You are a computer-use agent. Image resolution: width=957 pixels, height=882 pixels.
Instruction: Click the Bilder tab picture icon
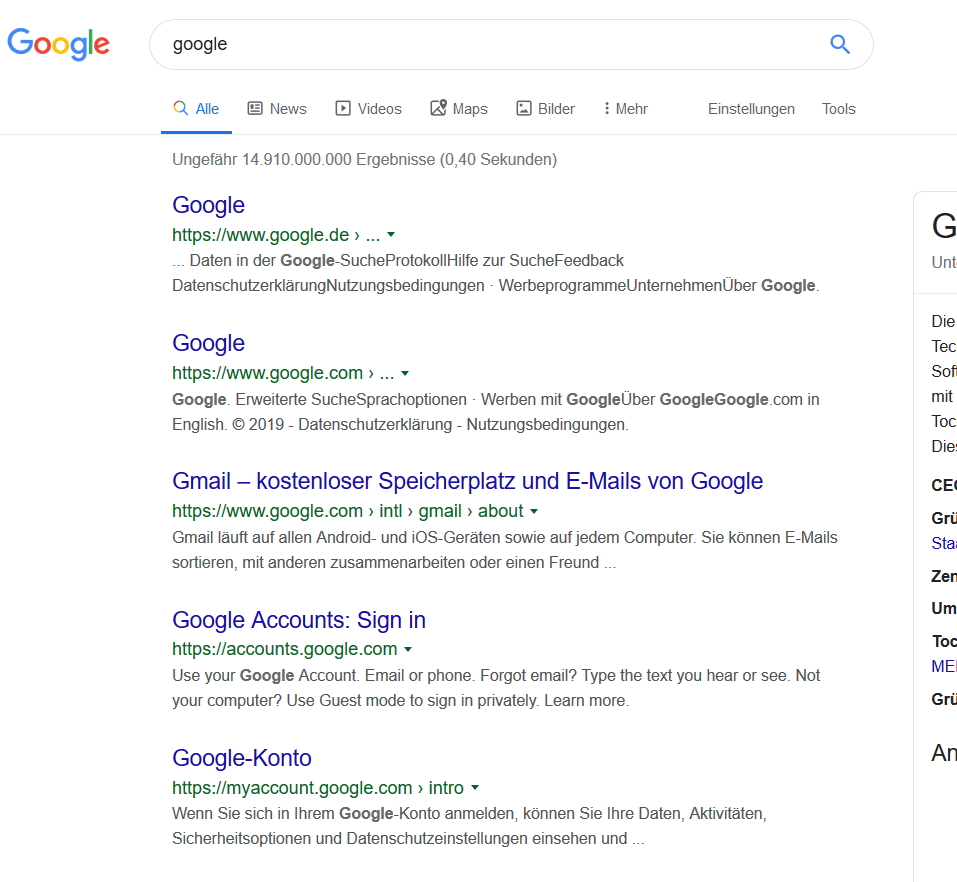[524, 109]
